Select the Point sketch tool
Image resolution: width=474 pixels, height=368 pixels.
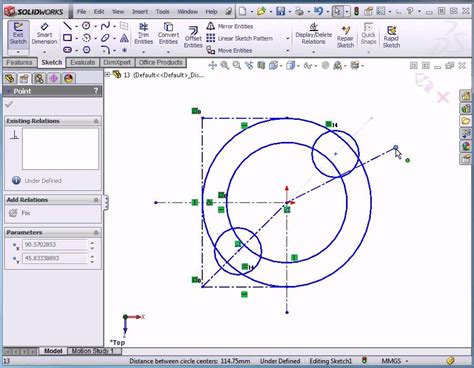[x=124, y=50]
